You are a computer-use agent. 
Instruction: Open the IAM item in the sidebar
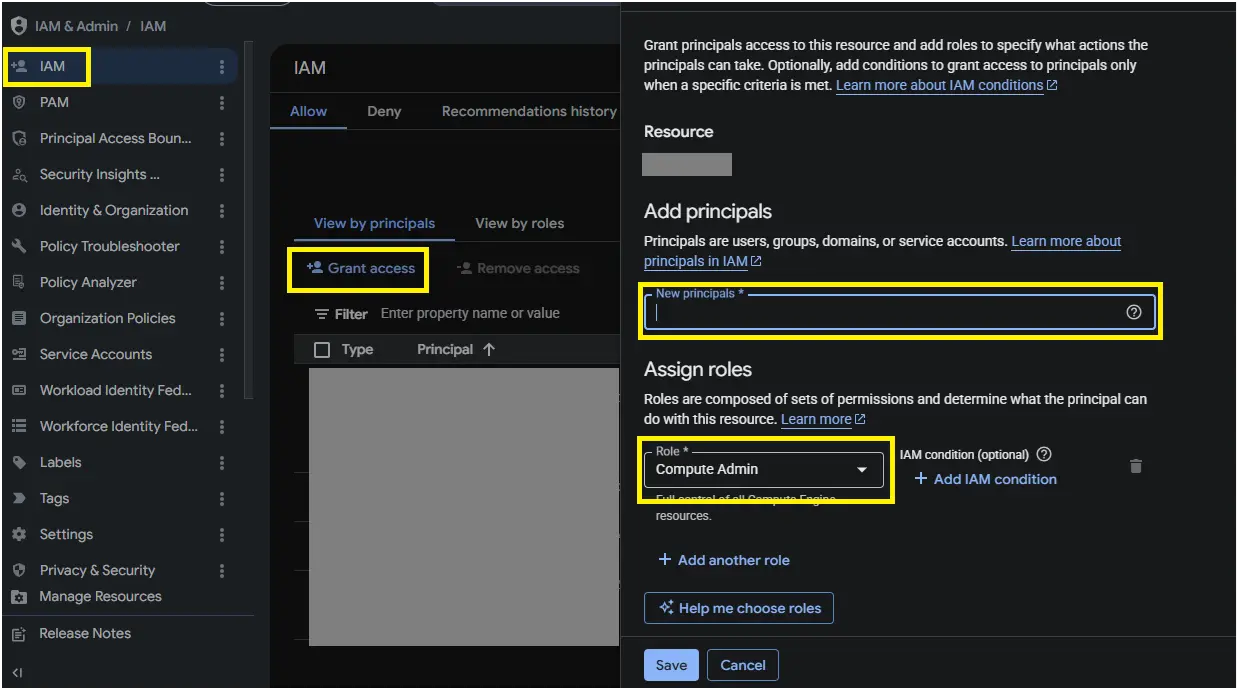coord(119,67)
